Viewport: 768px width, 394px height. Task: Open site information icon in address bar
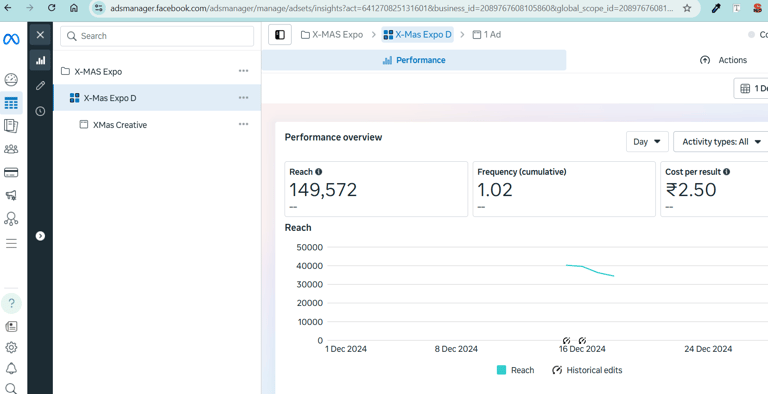[99, 8]
